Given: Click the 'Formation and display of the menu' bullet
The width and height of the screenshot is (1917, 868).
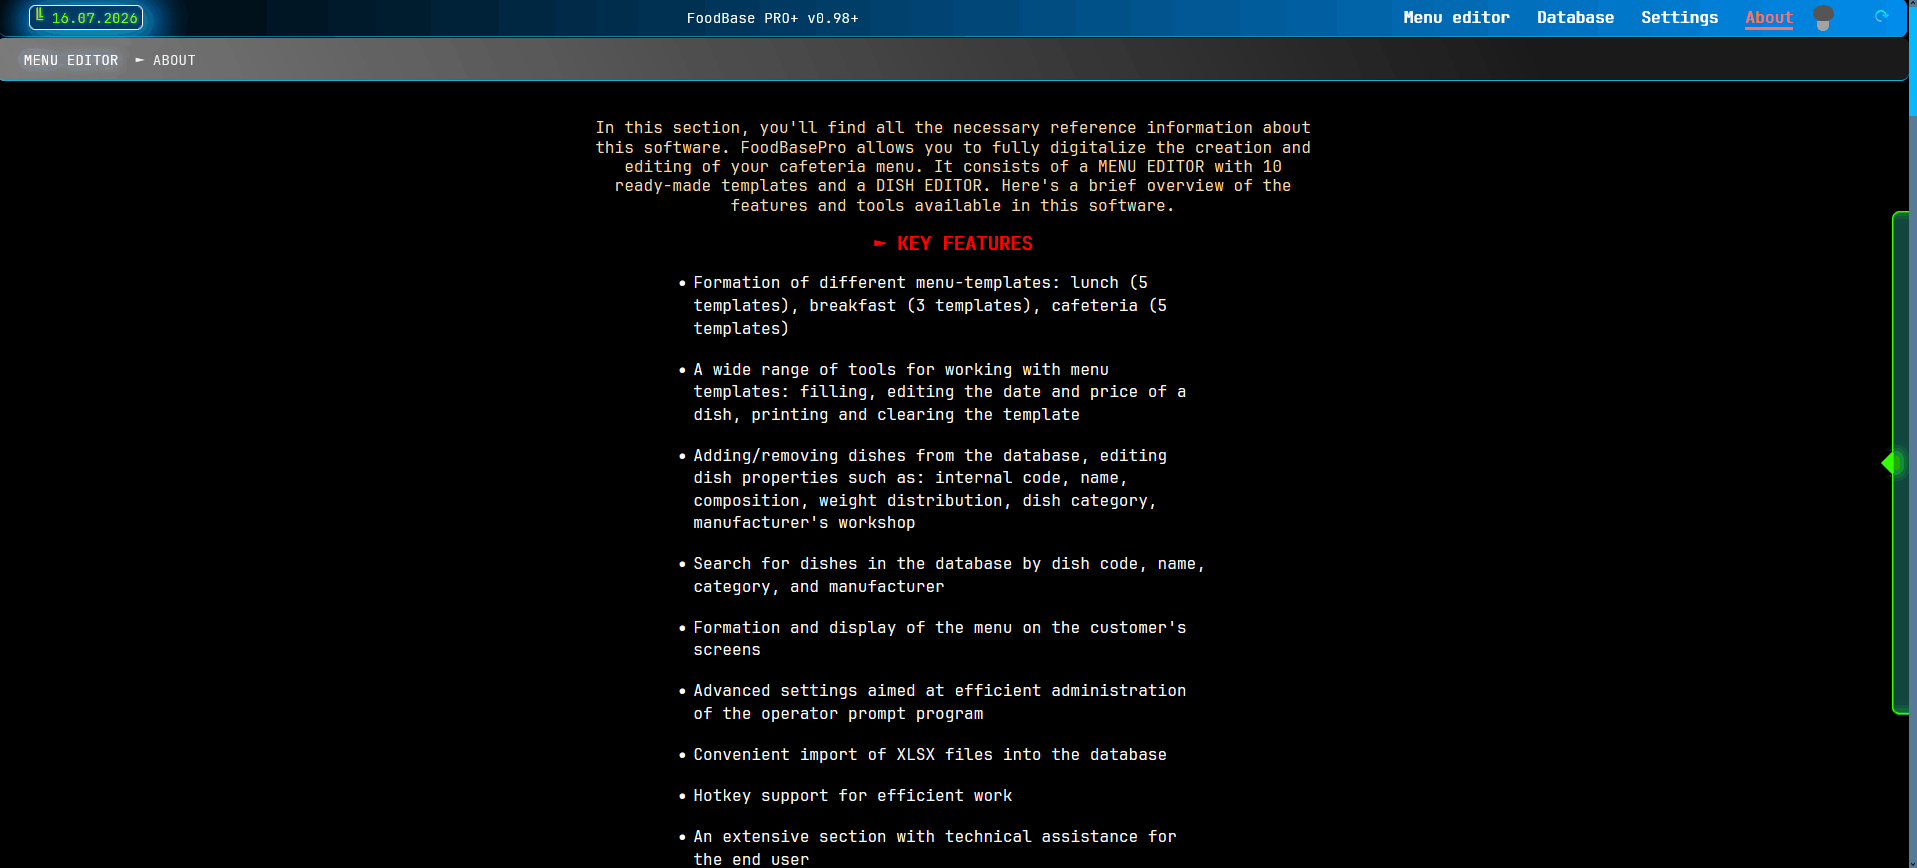Looking at the screenshot, I should pos(939,639).
